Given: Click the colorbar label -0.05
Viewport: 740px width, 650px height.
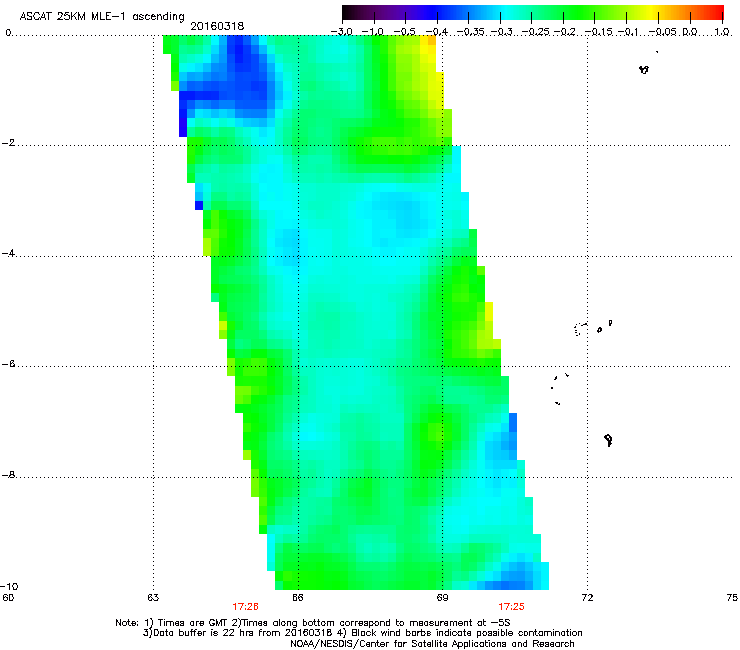Looking at the screenshot, I should (x=663, y=32).
